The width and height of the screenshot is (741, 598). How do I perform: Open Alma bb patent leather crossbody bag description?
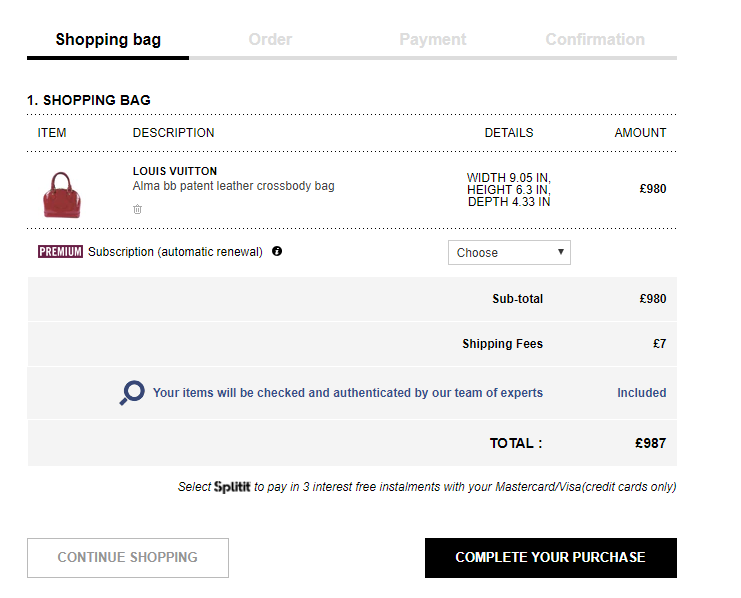point(233,186)
